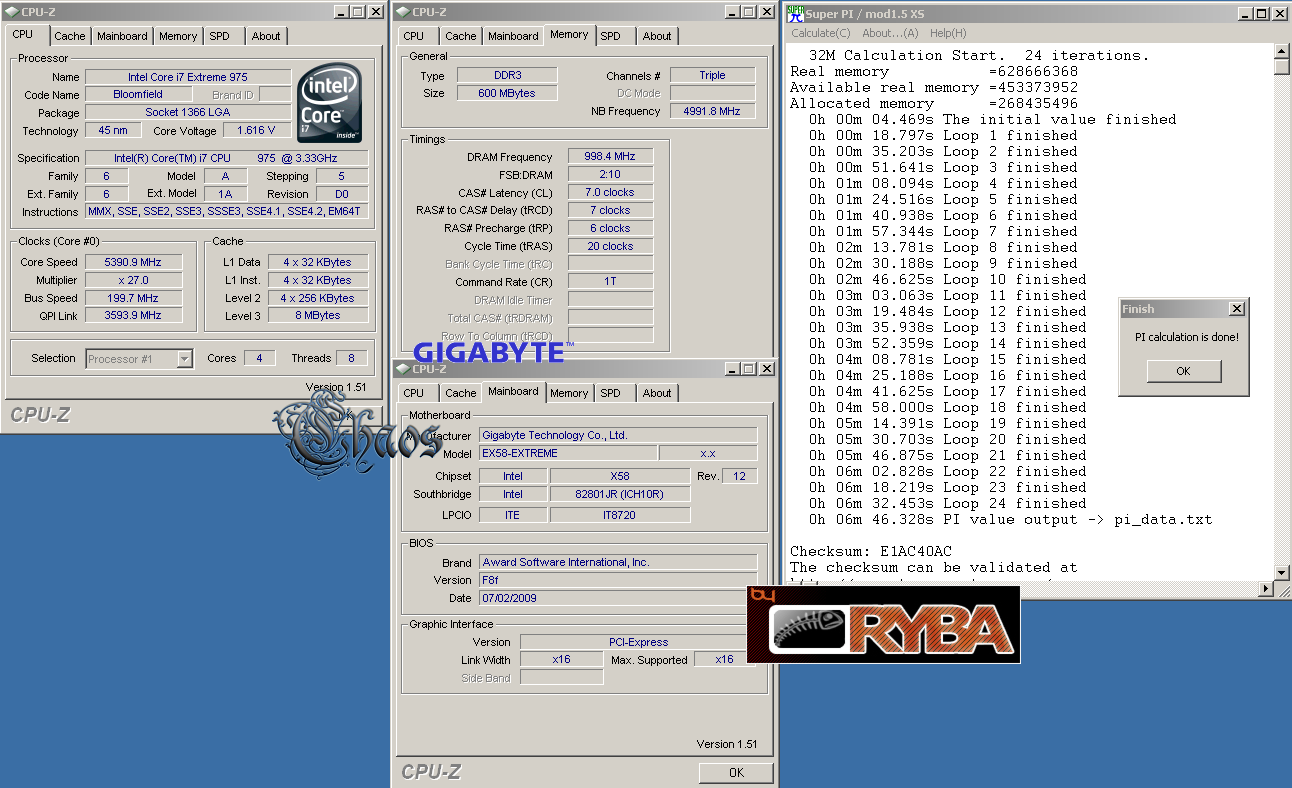Image resolution: width=1292 pixels, height=788 pixels.
Task: Click the Threads value '8'
Action: tap(352, 358)
